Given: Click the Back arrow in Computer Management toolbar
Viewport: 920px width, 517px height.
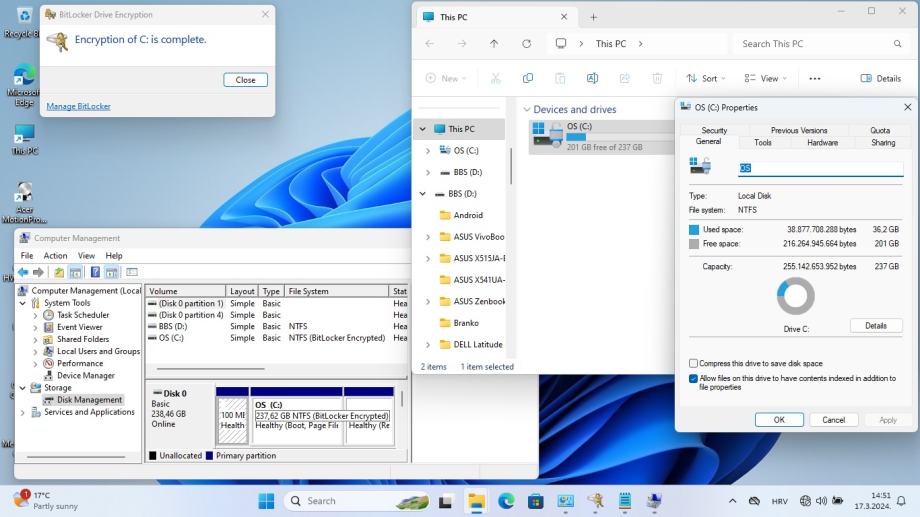Looking at the screenshot, I should 23,272.
